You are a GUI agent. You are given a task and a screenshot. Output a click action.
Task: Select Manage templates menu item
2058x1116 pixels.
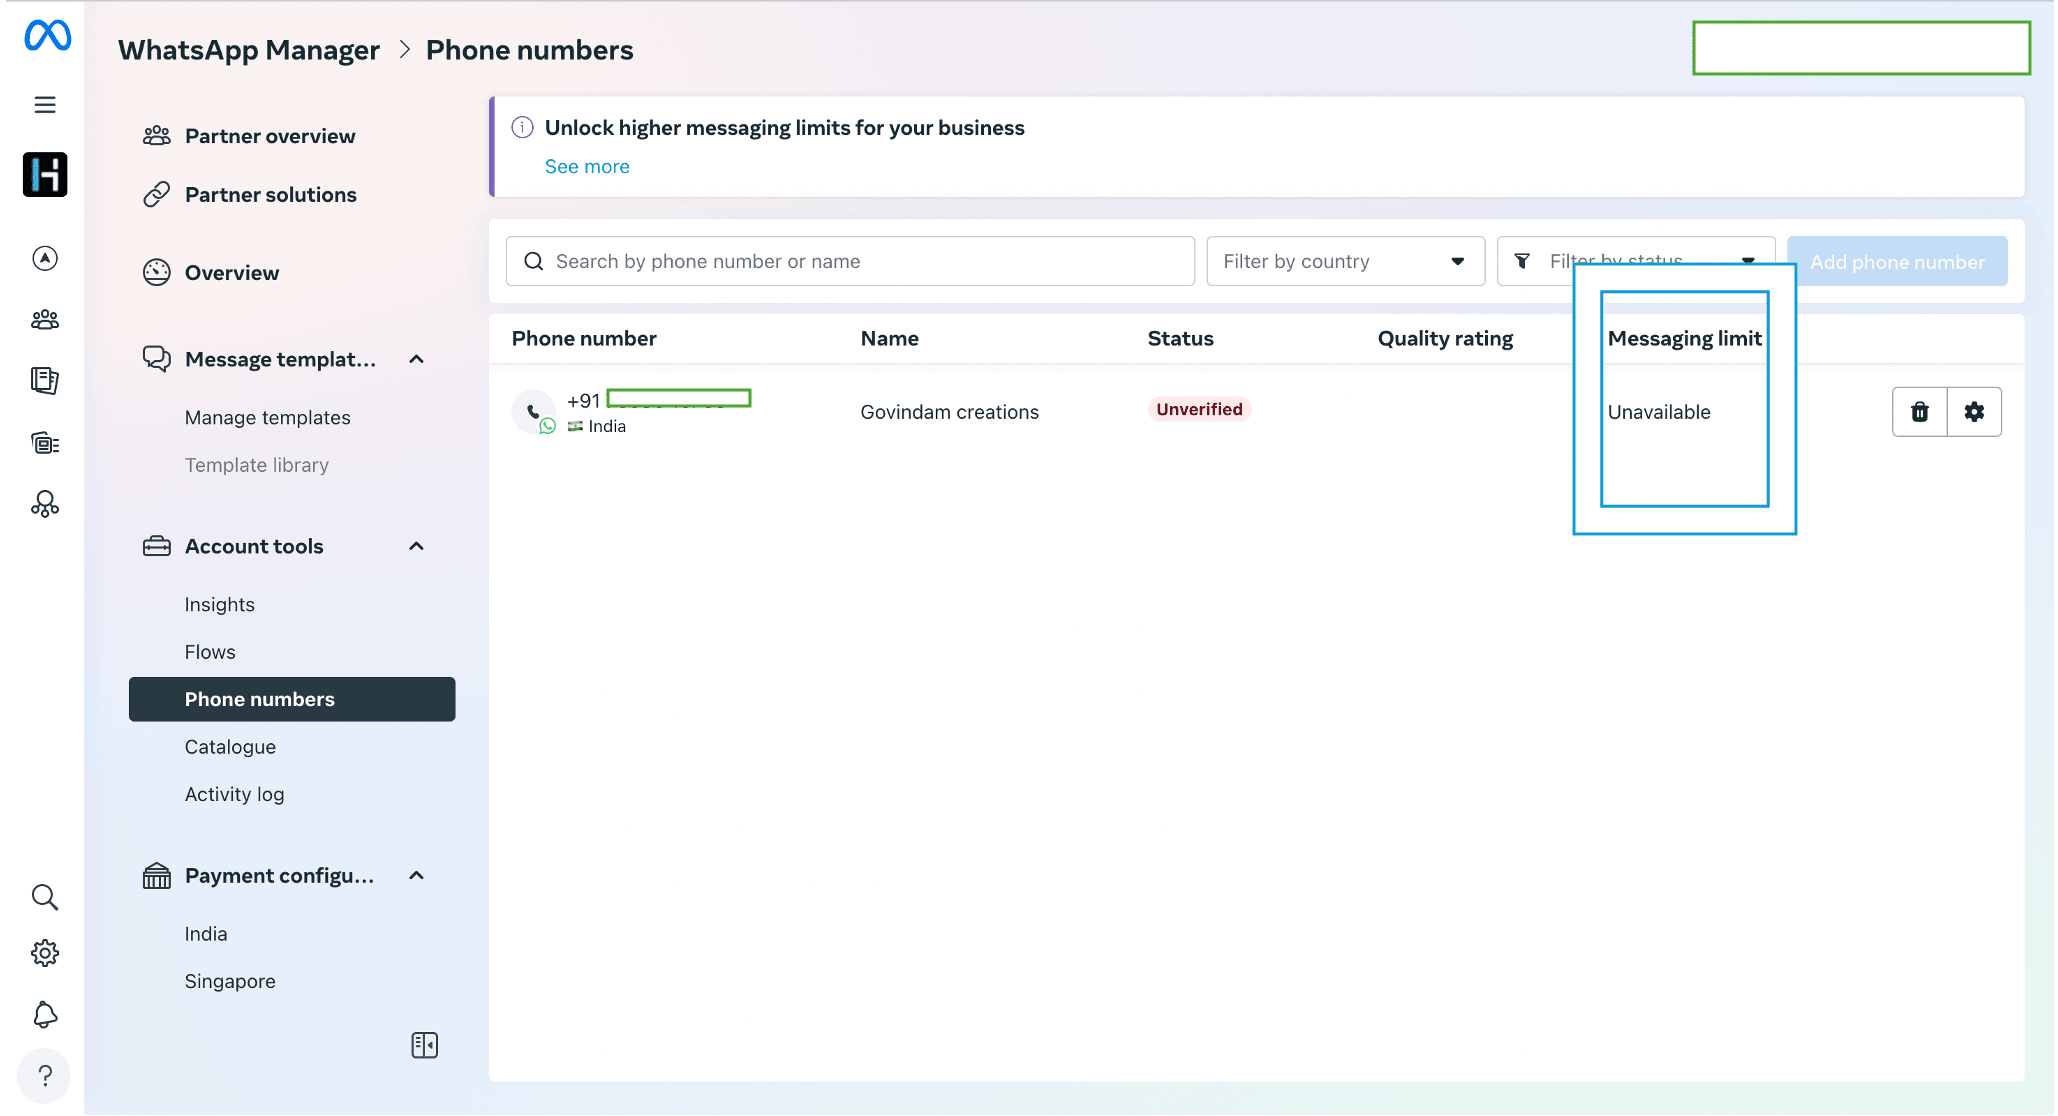point(268,416)
